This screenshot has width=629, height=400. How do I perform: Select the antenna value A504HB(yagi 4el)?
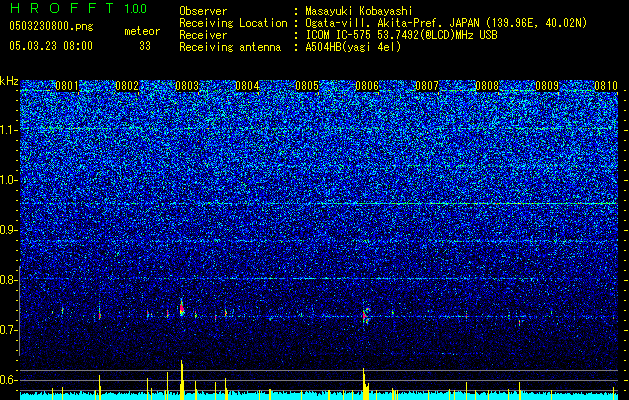point(353,47)
